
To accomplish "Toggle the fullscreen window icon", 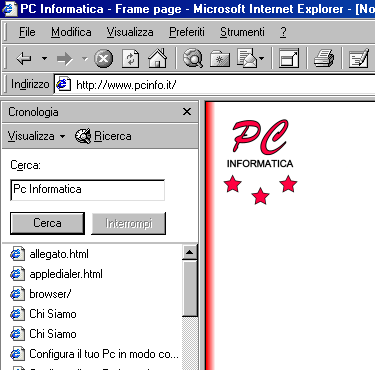I will pos(289,59).
